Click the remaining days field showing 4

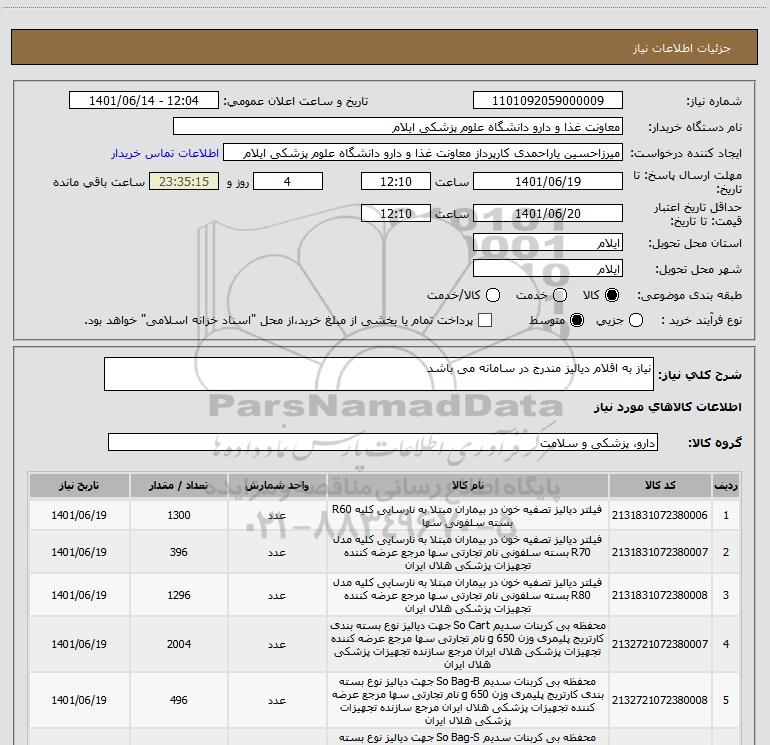pos(288,182)
